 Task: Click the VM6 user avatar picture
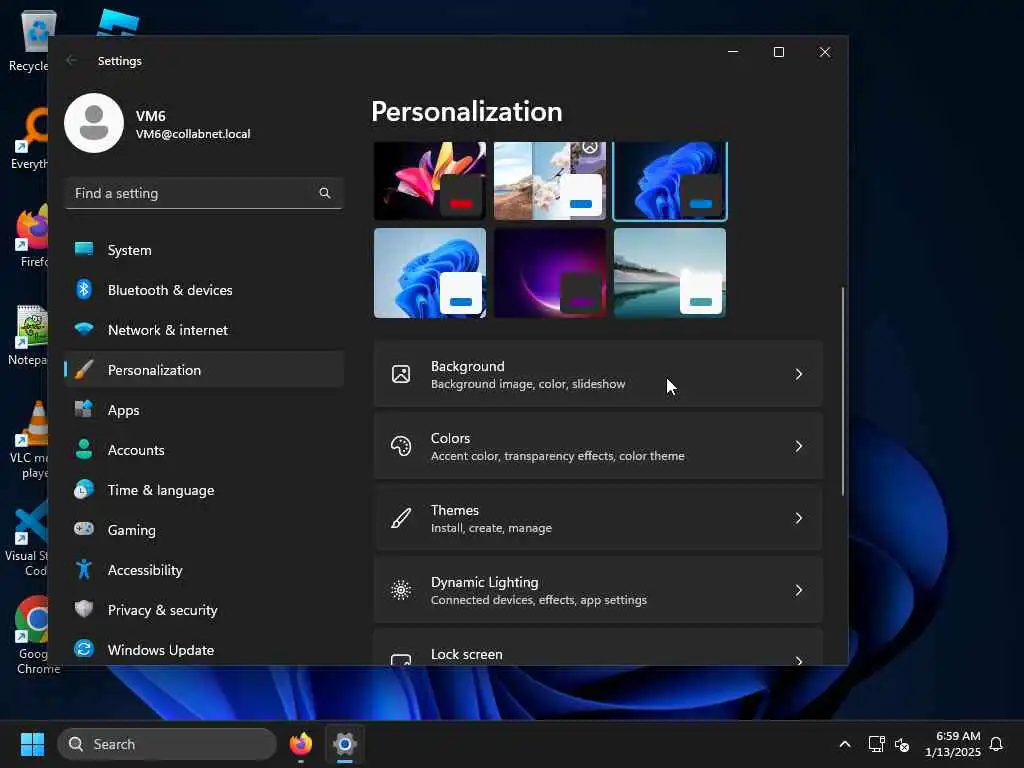coord(94,123)
